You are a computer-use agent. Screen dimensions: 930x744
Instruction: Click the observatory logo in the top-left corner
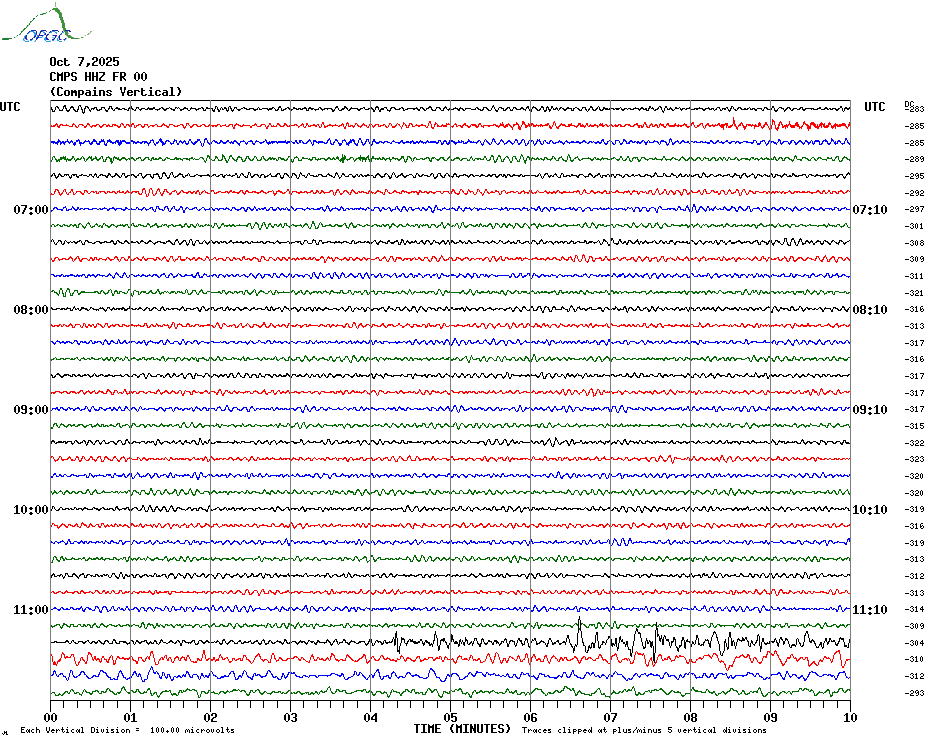[x=46, y=24]
